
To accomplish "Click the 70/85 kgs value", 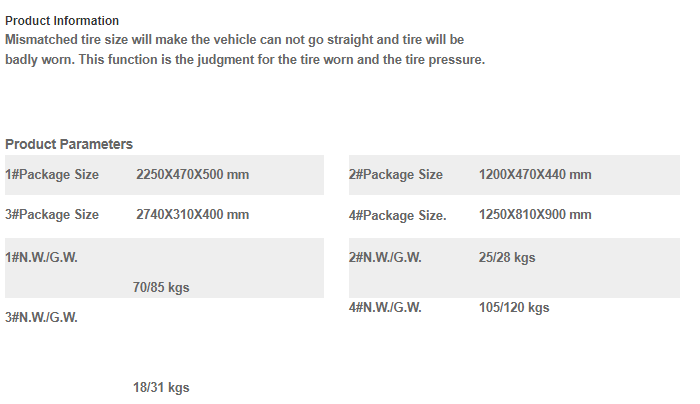I will pos(161,287).
